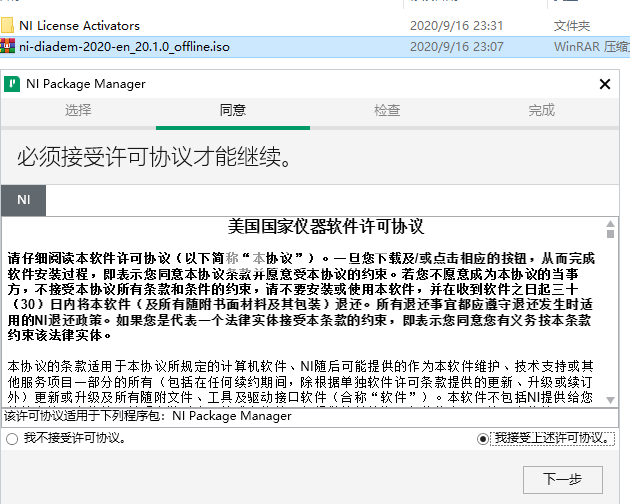The width and height of the screenshot is (630, 504).
Task: Click the NI Package Manager title text
Action: coord(86,84)
